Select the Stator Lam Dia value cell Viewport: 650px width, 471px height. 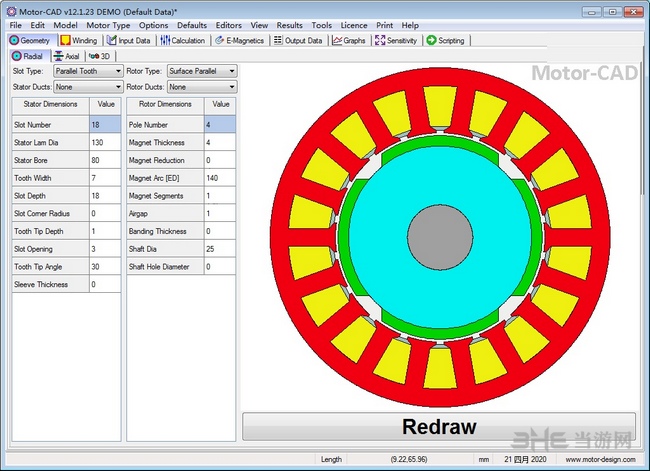(105, 142)
